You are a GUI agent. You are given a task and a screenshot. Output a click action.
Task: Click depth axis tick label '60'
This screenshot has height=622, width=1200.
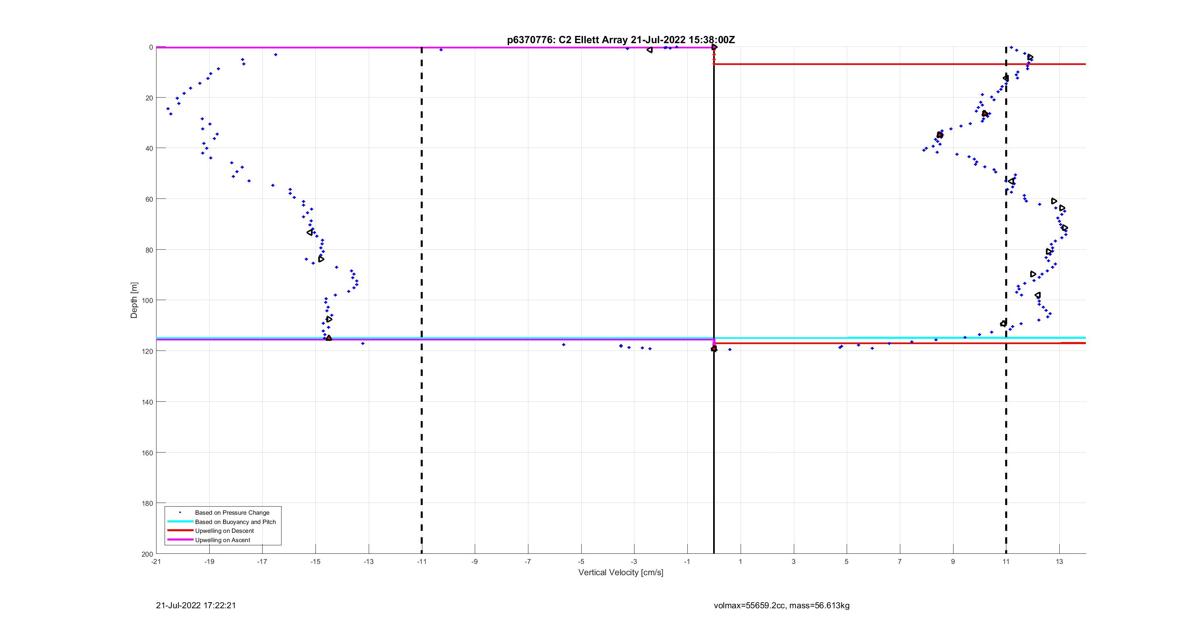148,199
